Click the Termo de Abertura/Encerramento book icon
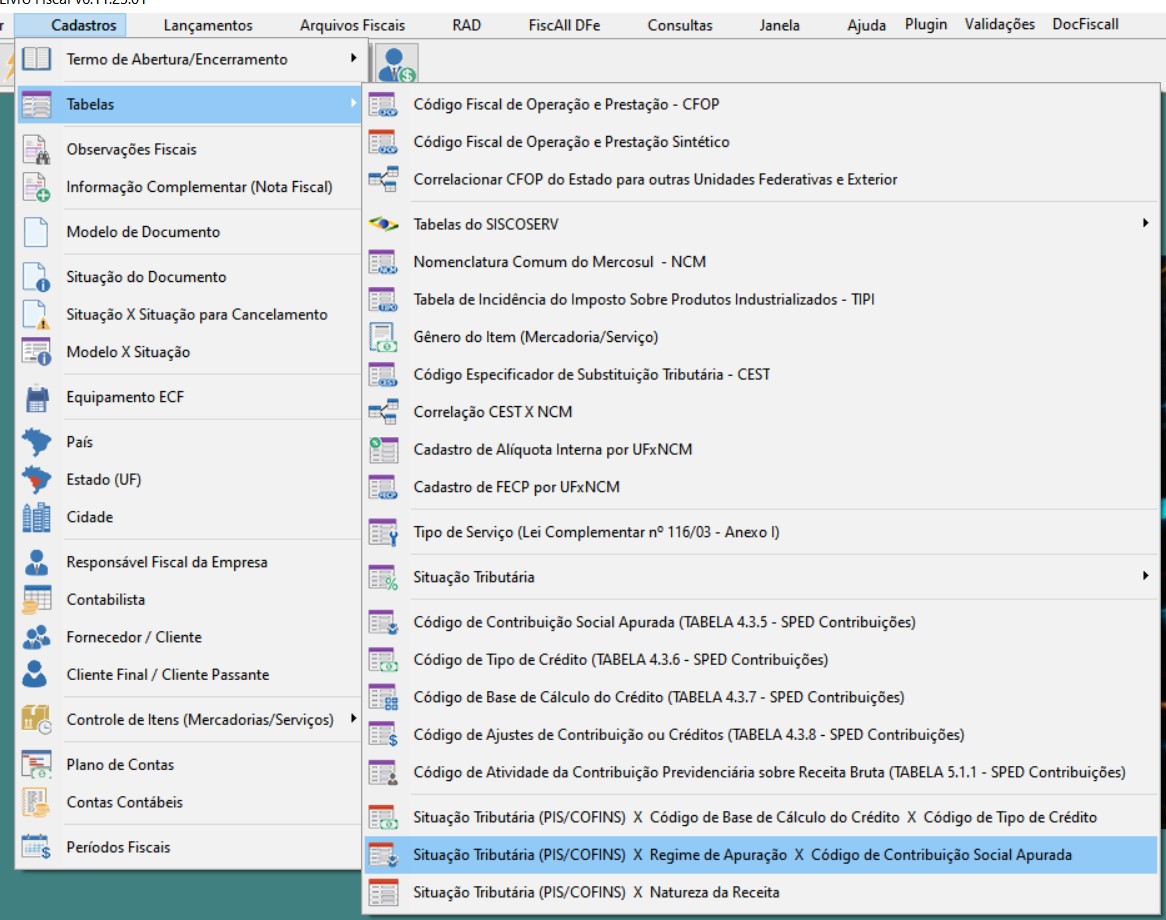The image size is (1166, 920). point(36,59)
